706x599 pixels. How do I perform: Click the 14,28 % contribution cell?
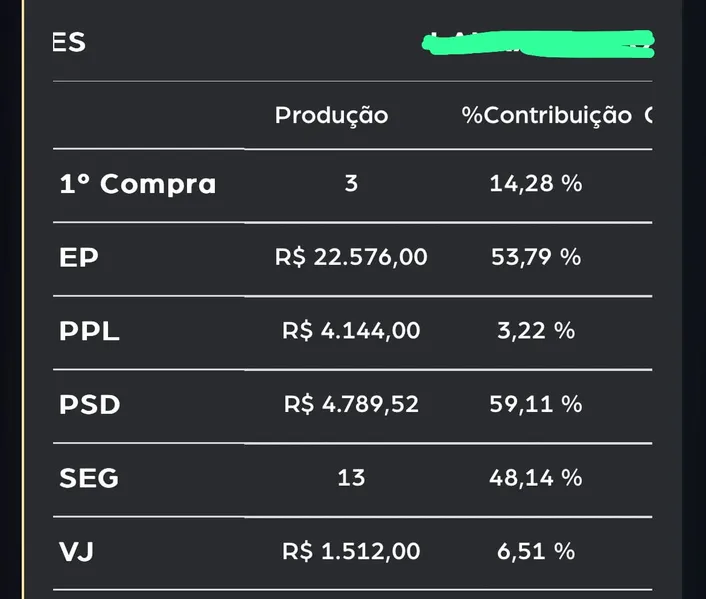point(536,184)
